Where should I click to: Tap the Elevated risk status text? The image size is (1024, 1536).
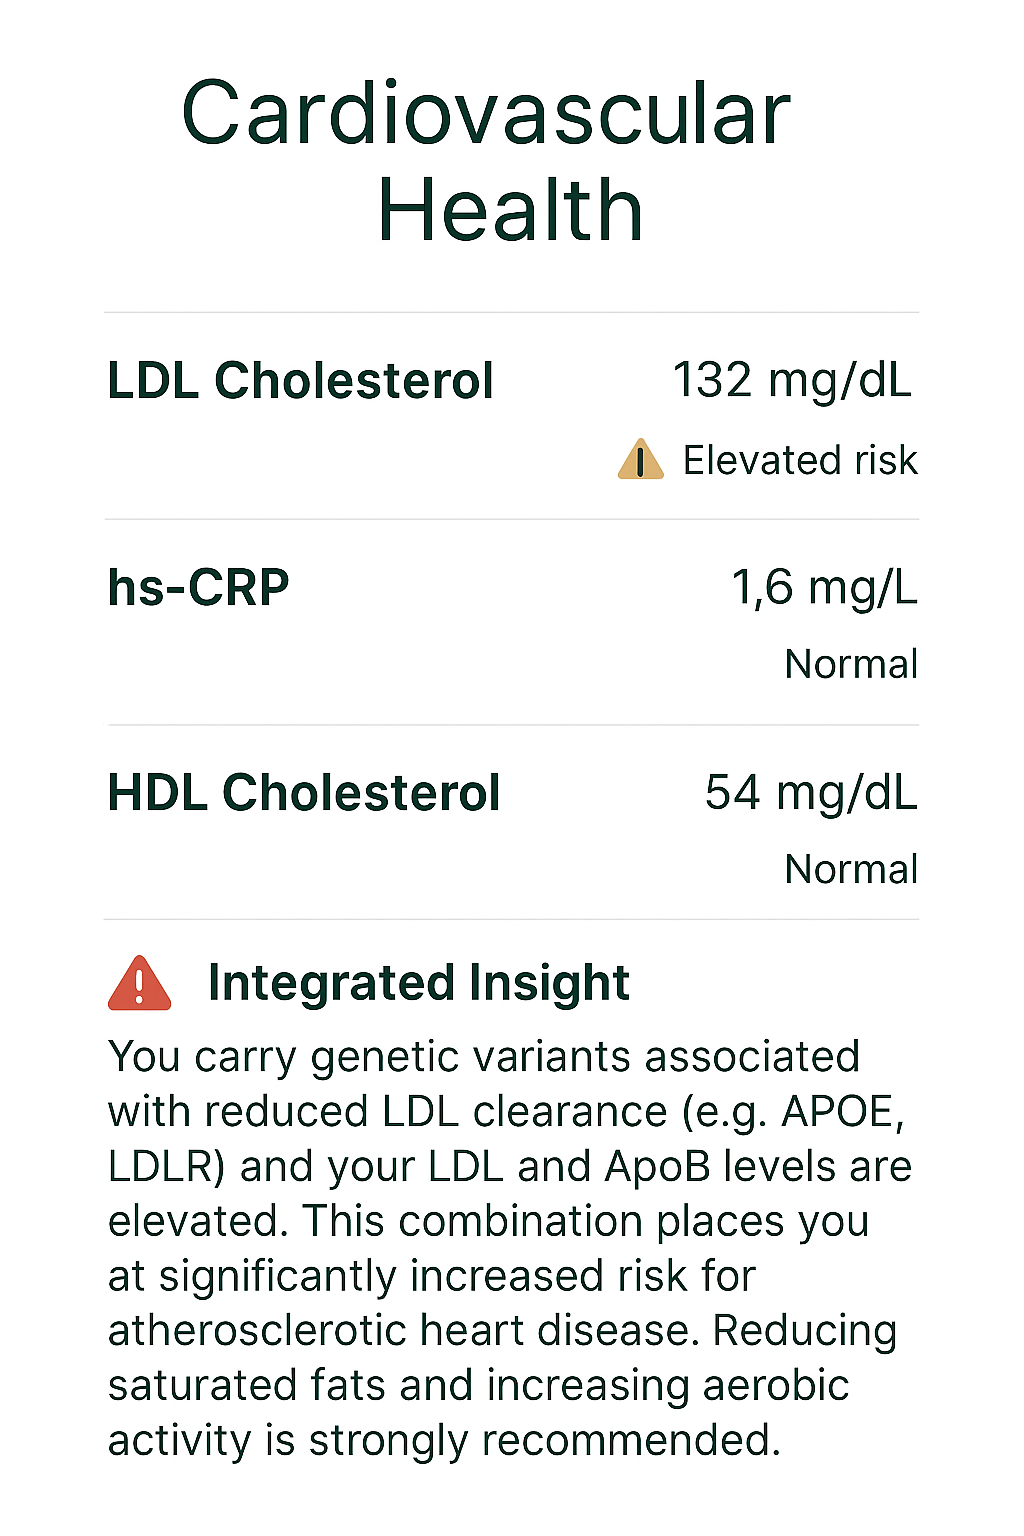click(x=799, y=461)
